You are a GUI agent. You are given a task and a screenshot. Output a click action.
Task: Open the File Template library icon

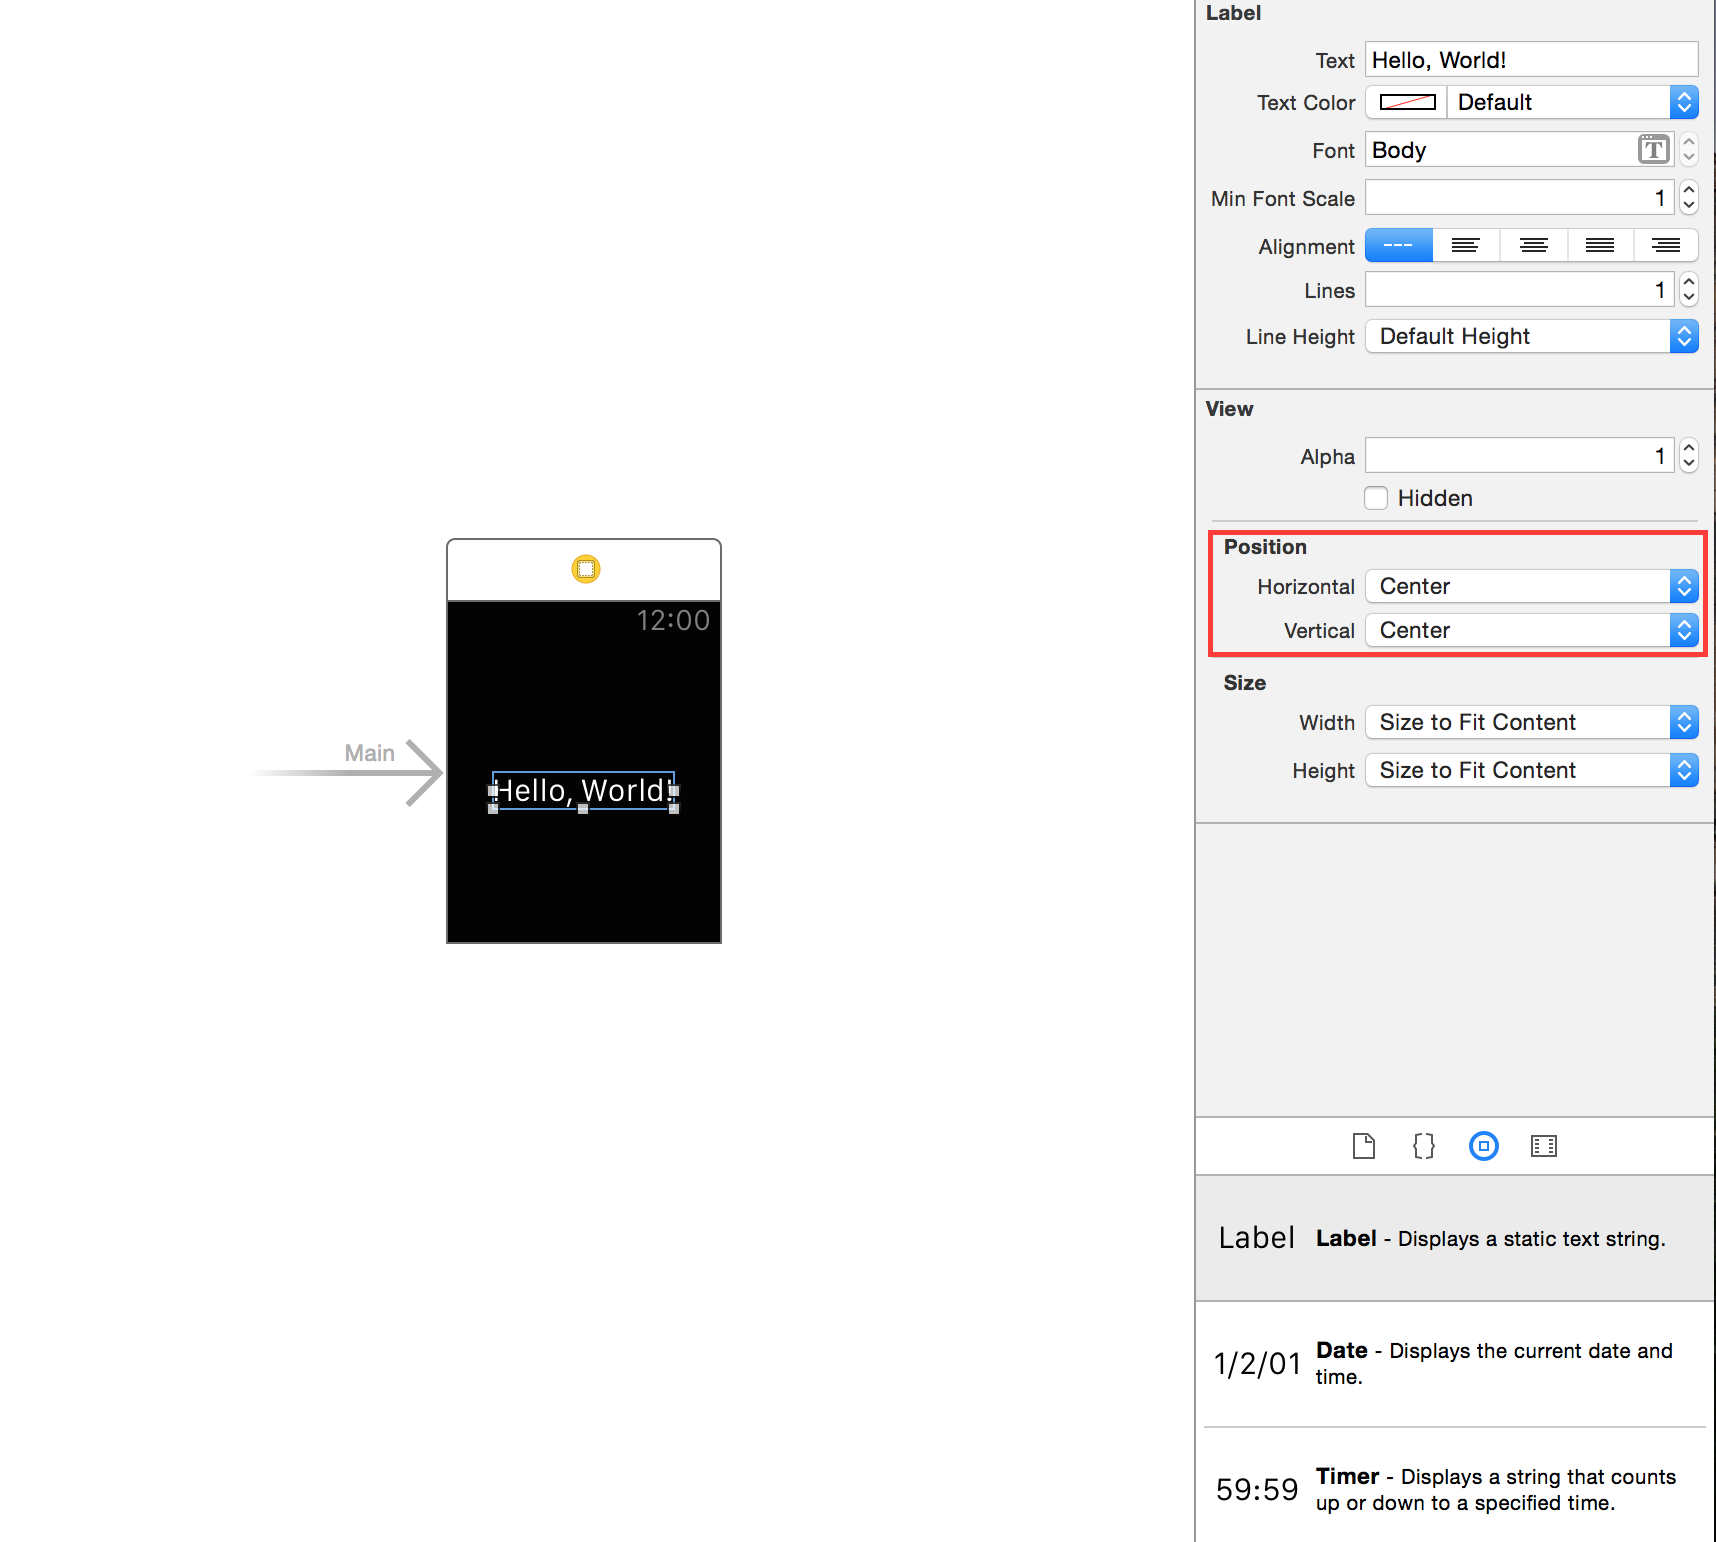1364,1146
